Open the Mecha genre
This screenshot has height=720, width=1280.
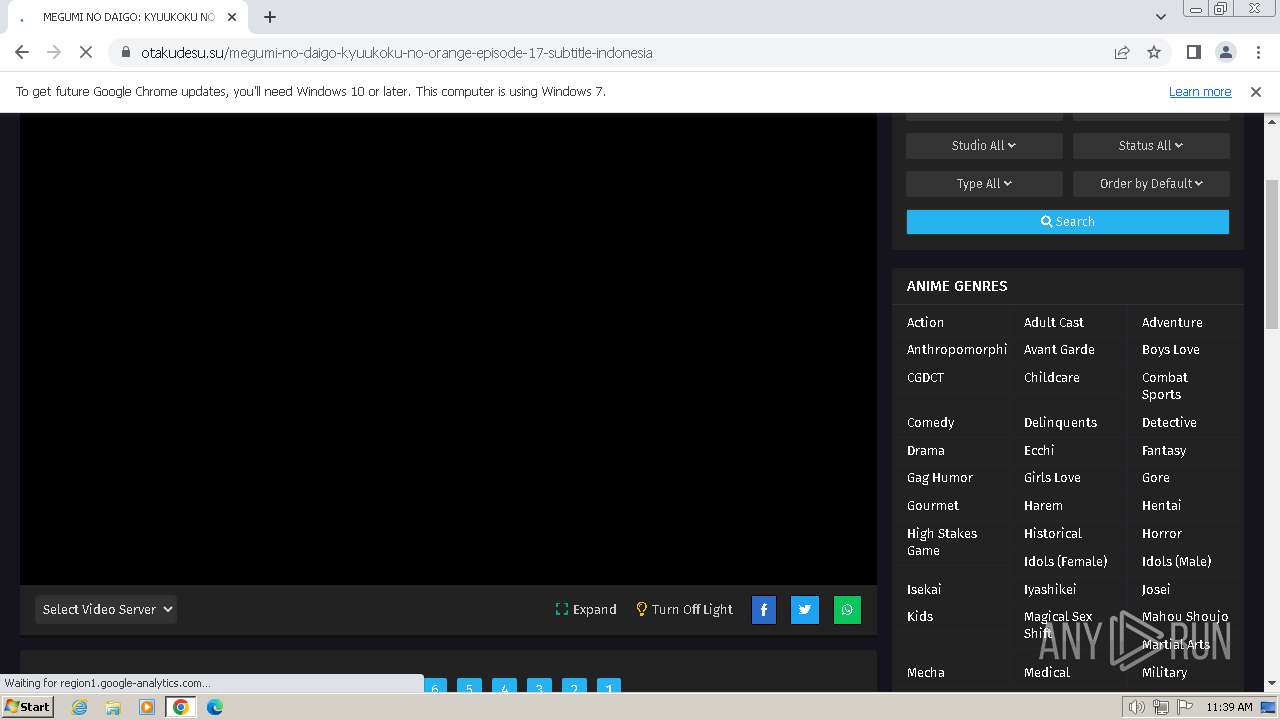(x=926, y=672)
